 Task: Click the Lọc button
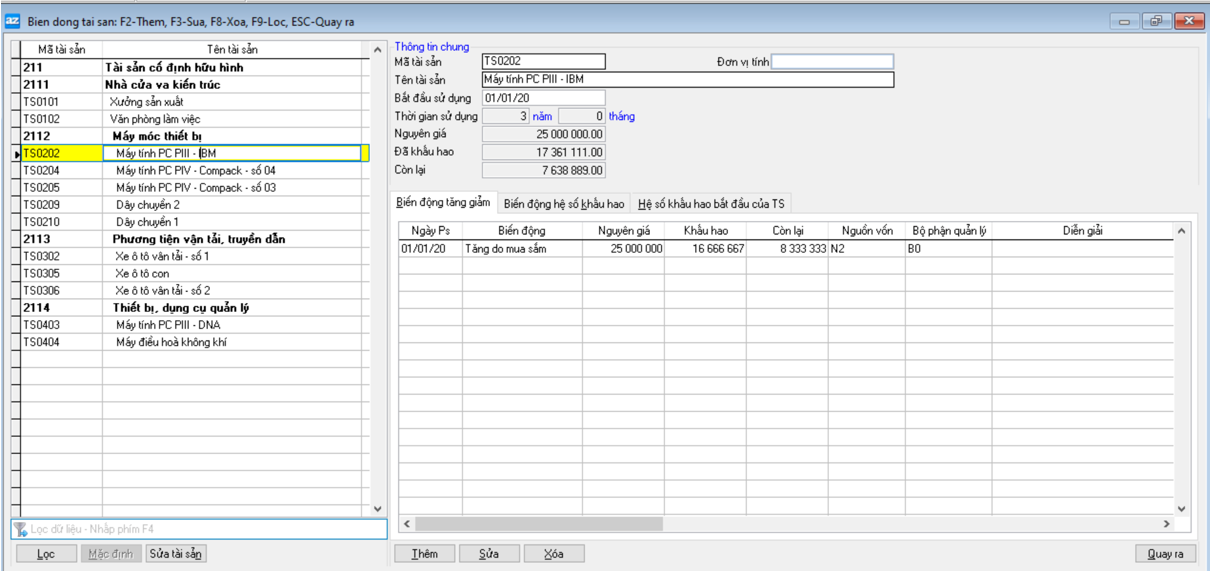(46, 554)
